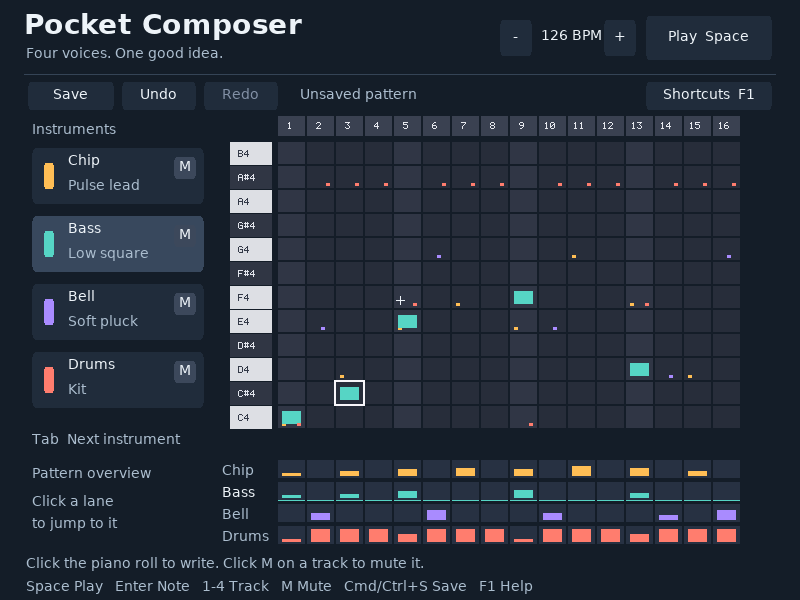This screenshot has height=600, width=800.
Task: Click the A4 piano key
Action: pyautogui.click(x=251, y=202)
